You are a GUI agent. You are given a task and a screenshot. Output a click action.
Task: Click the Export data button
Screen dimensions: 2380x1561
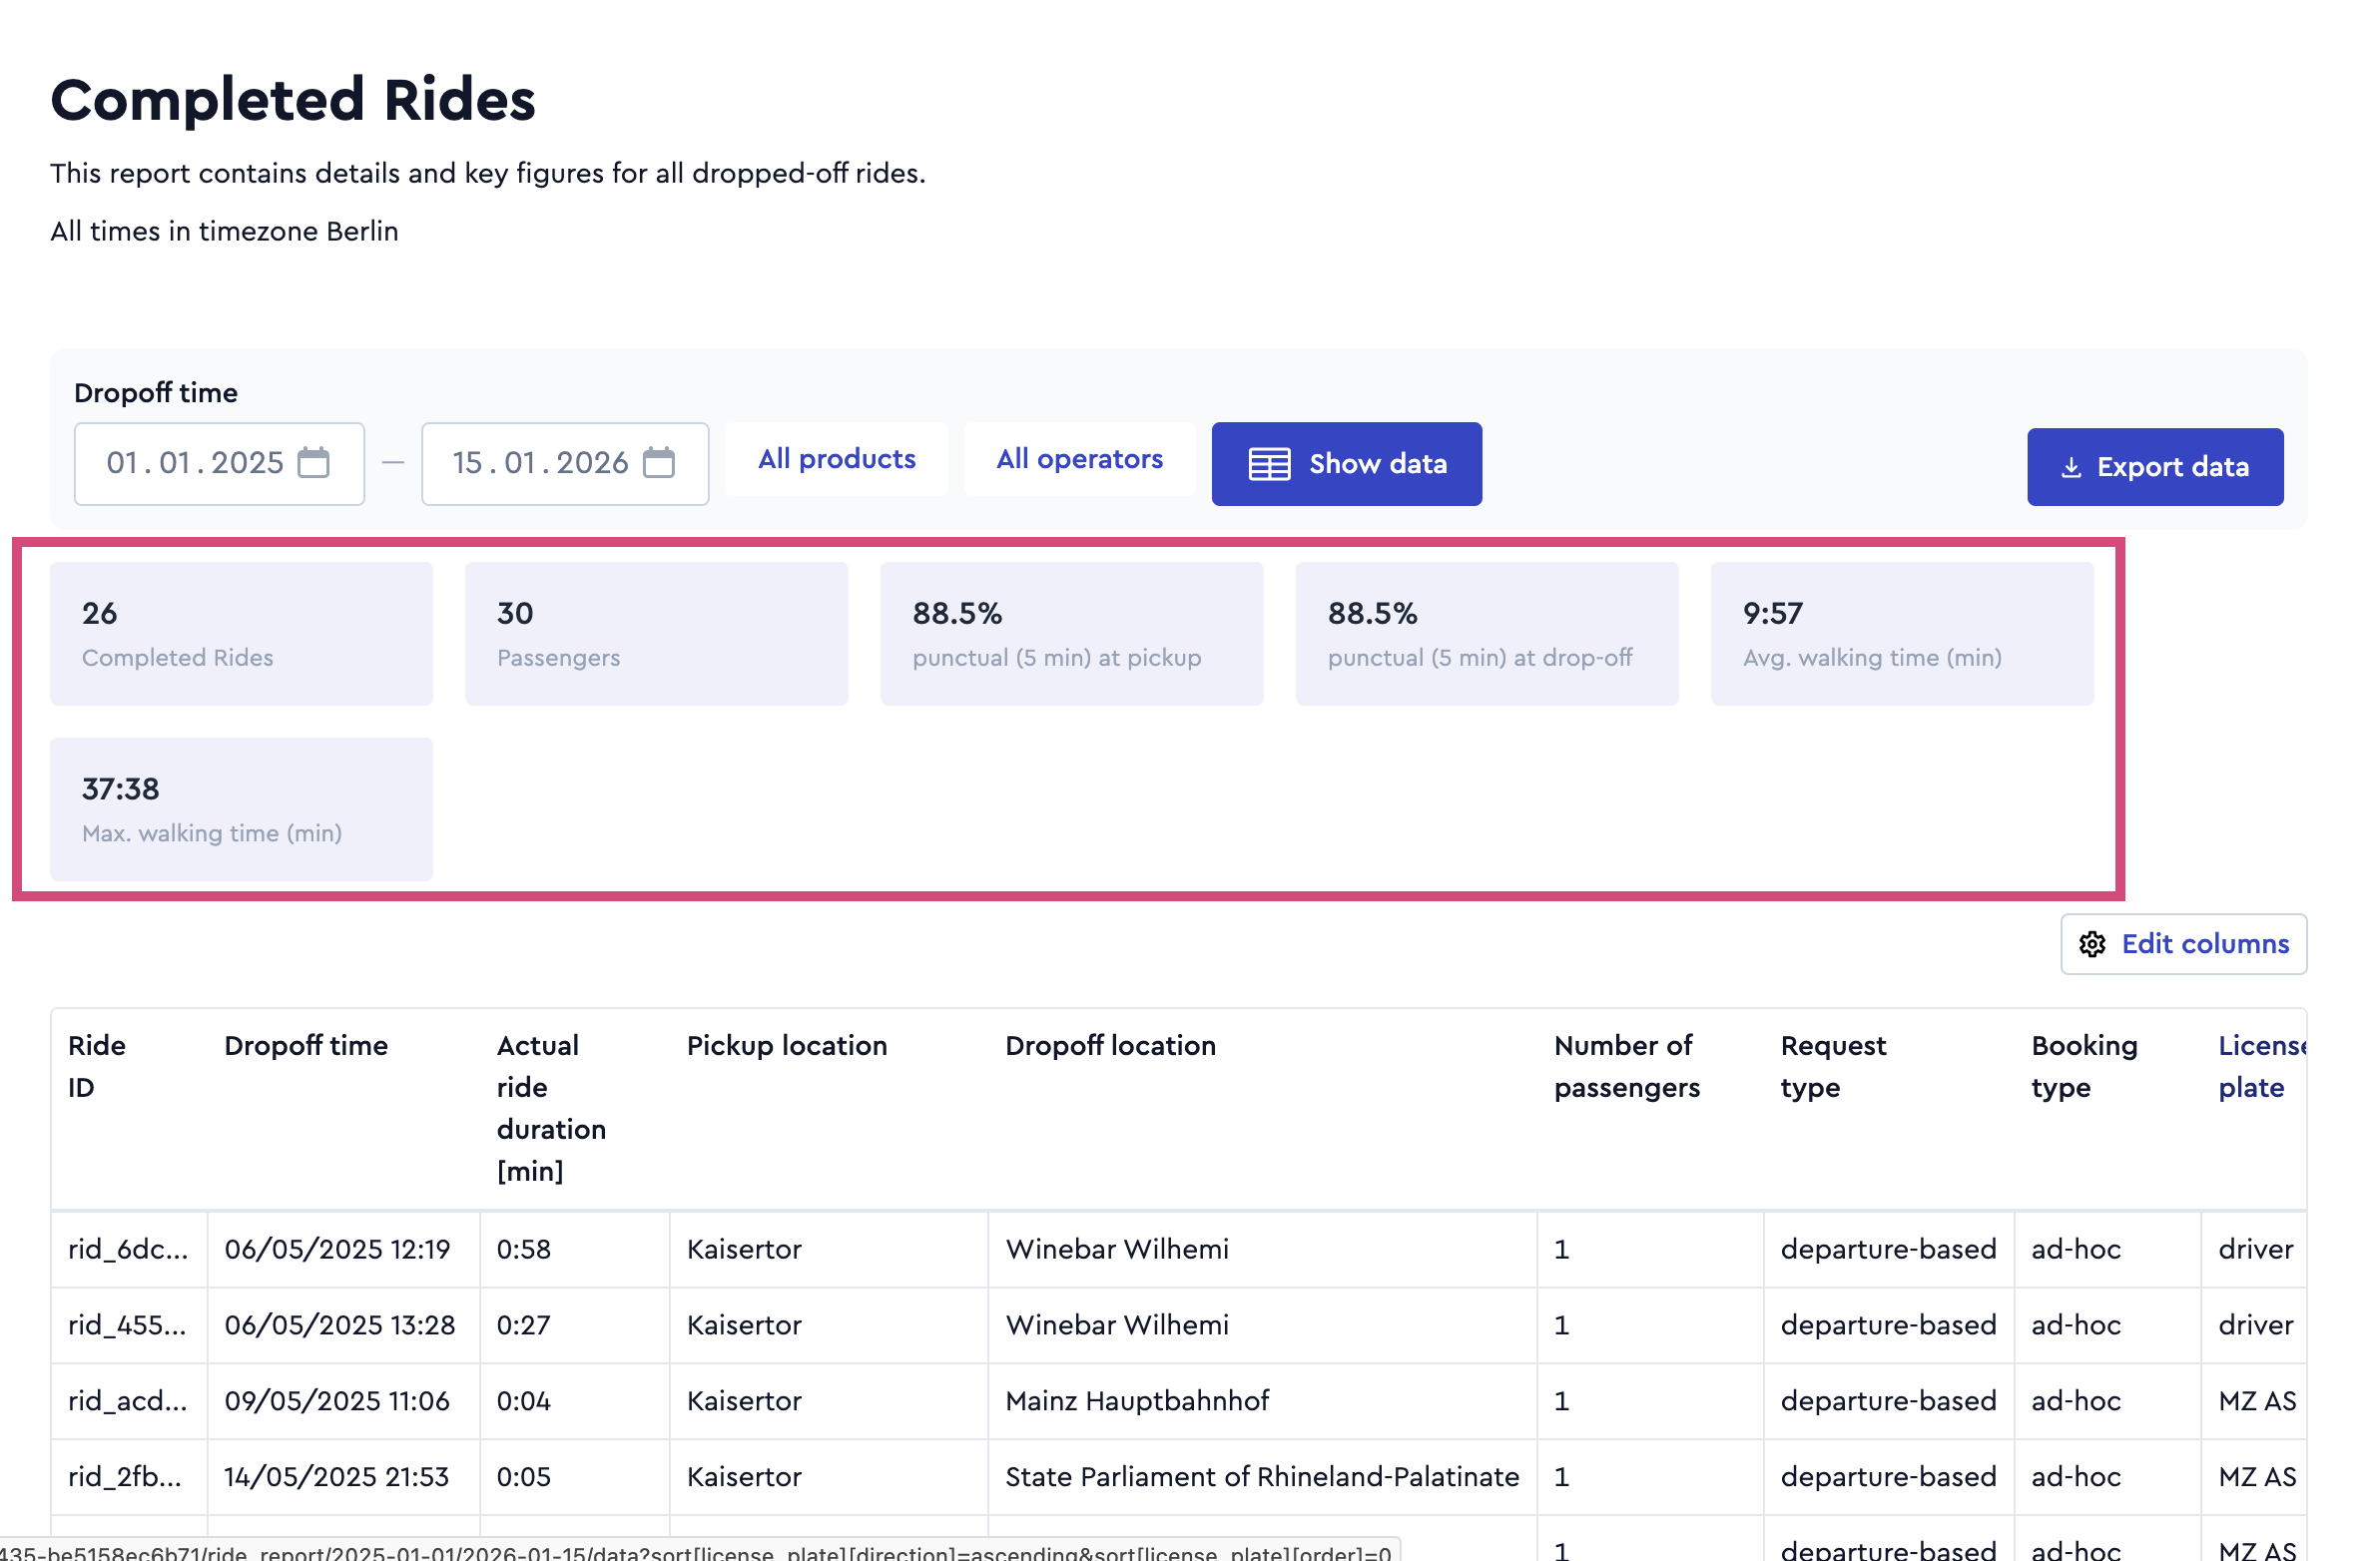point(2156,467)
